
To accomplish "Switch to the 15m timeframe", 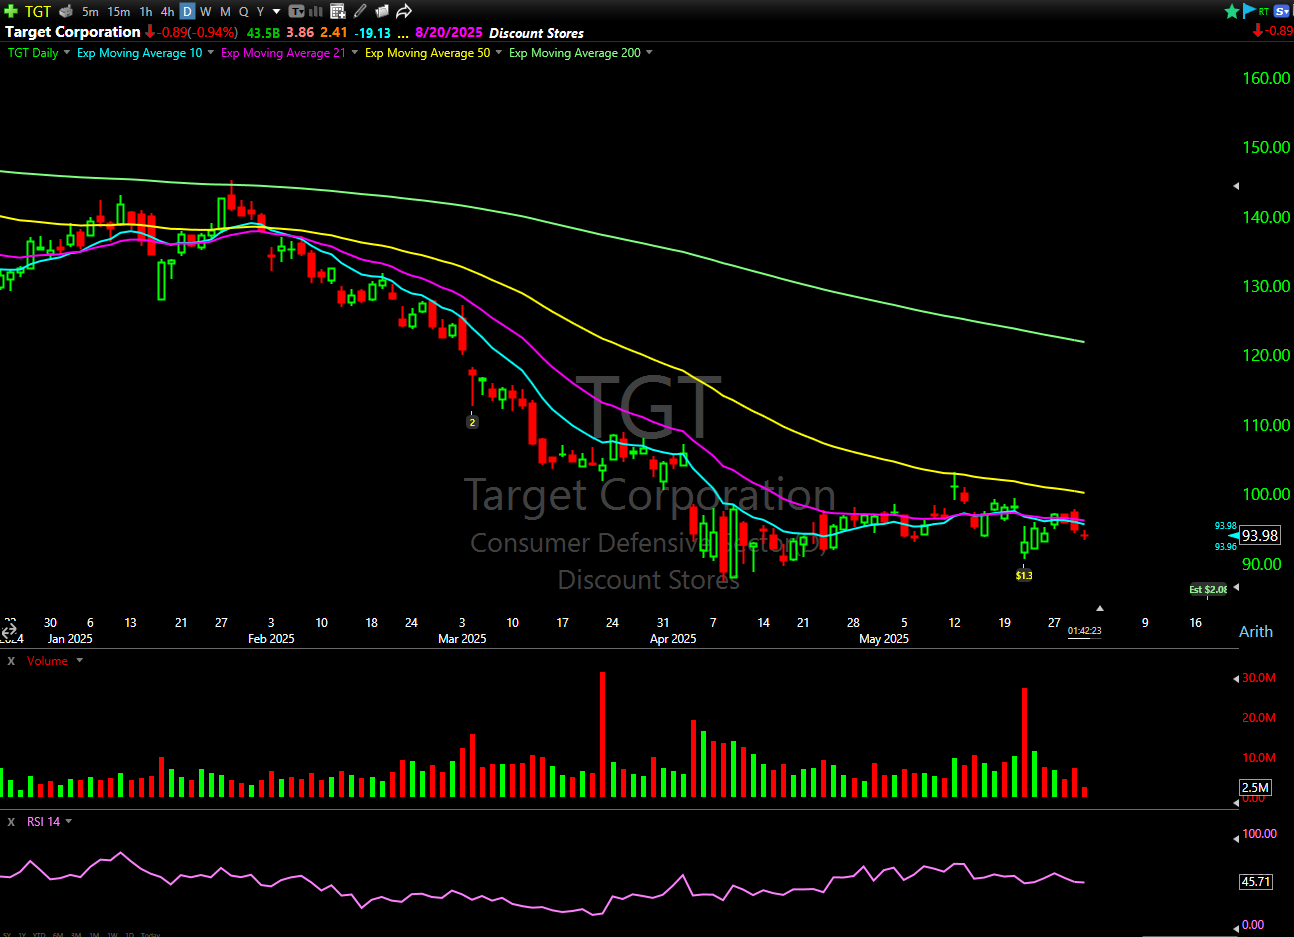I will click(119, 12).
